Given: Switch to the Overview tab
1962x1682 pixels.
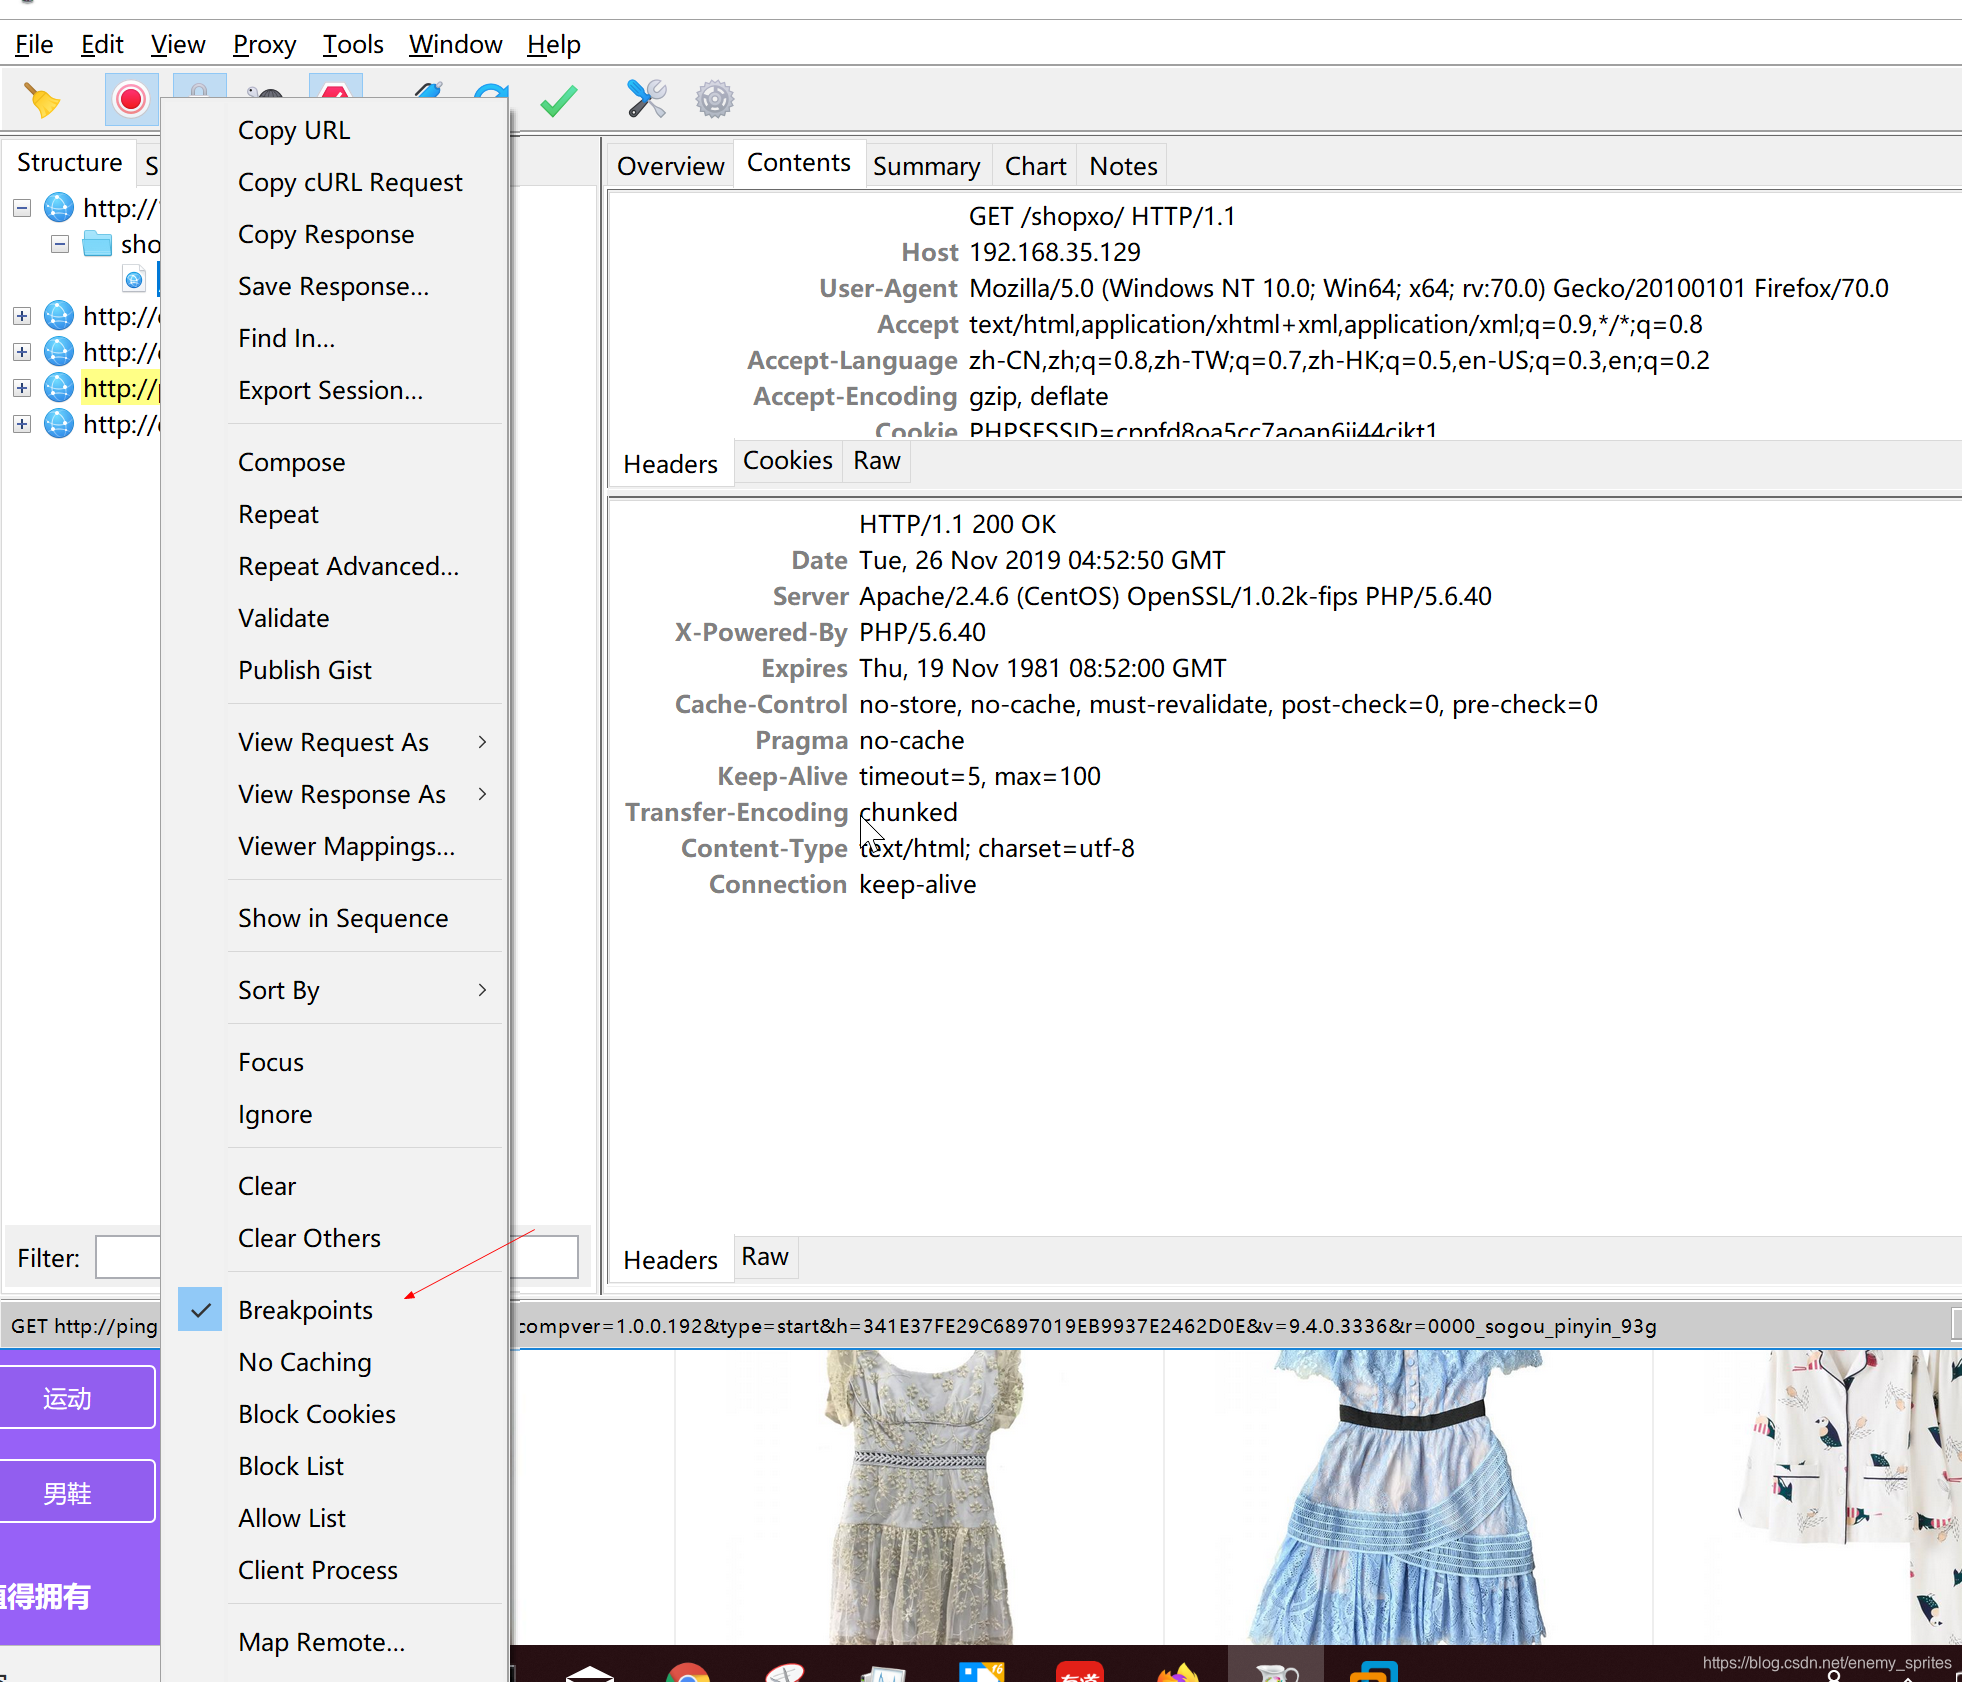Looking at the screenshot, I should (670, 166).
